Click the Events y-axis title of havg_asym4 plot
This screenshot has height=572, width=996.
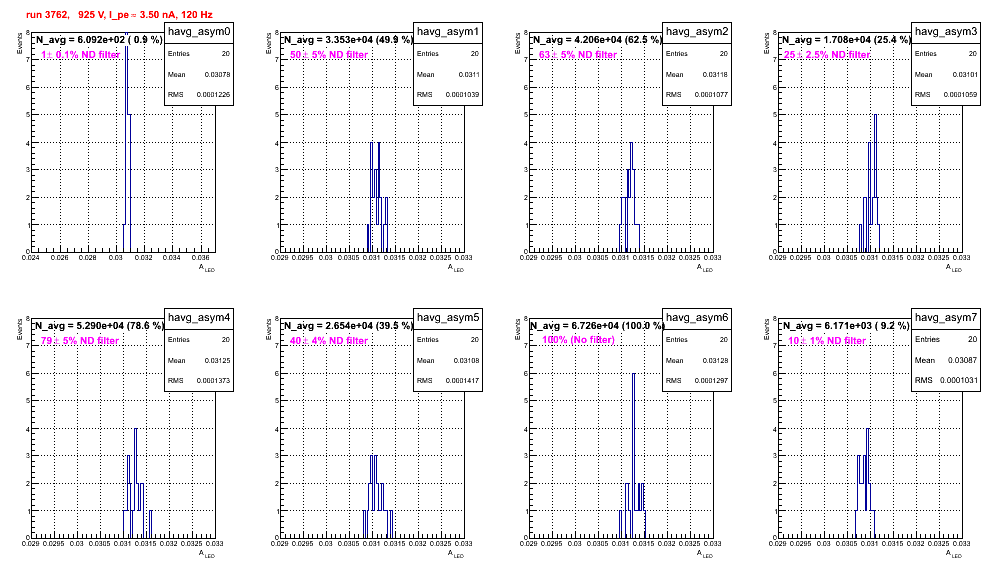coord(20,330)
